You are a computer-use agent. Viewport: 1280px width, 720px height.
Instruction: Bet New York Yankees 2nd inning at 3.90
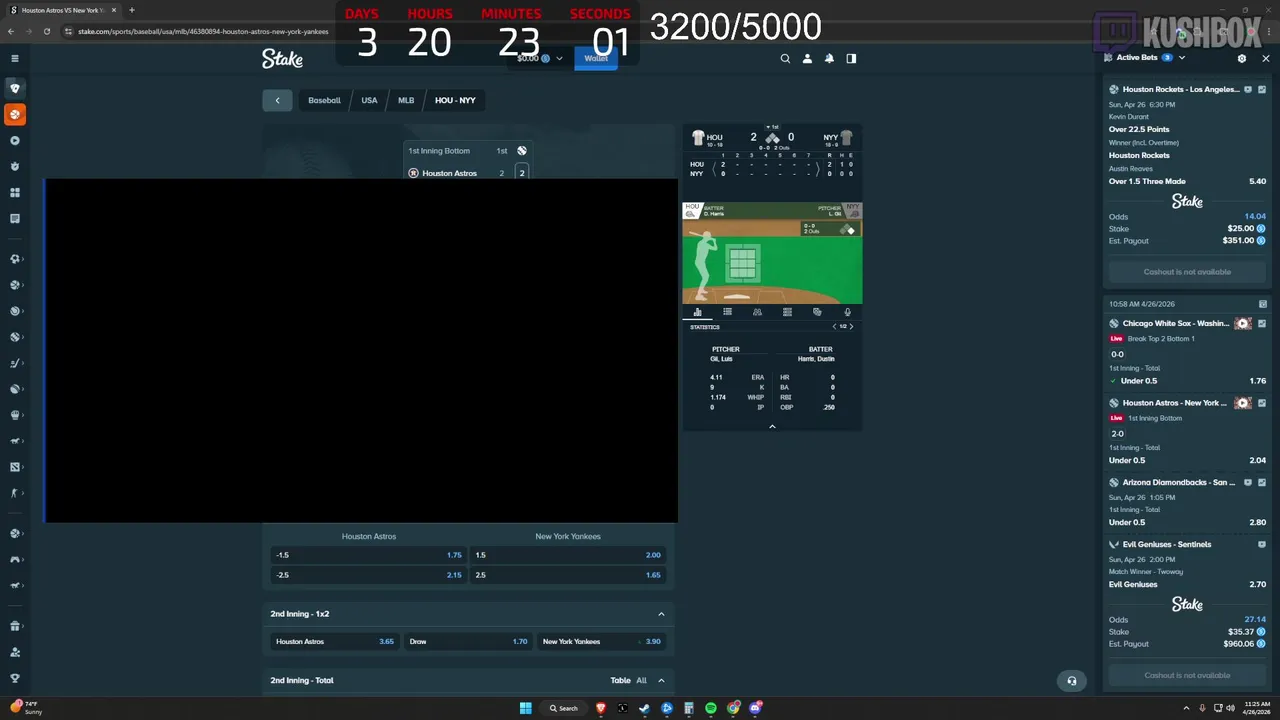[601, 641]
